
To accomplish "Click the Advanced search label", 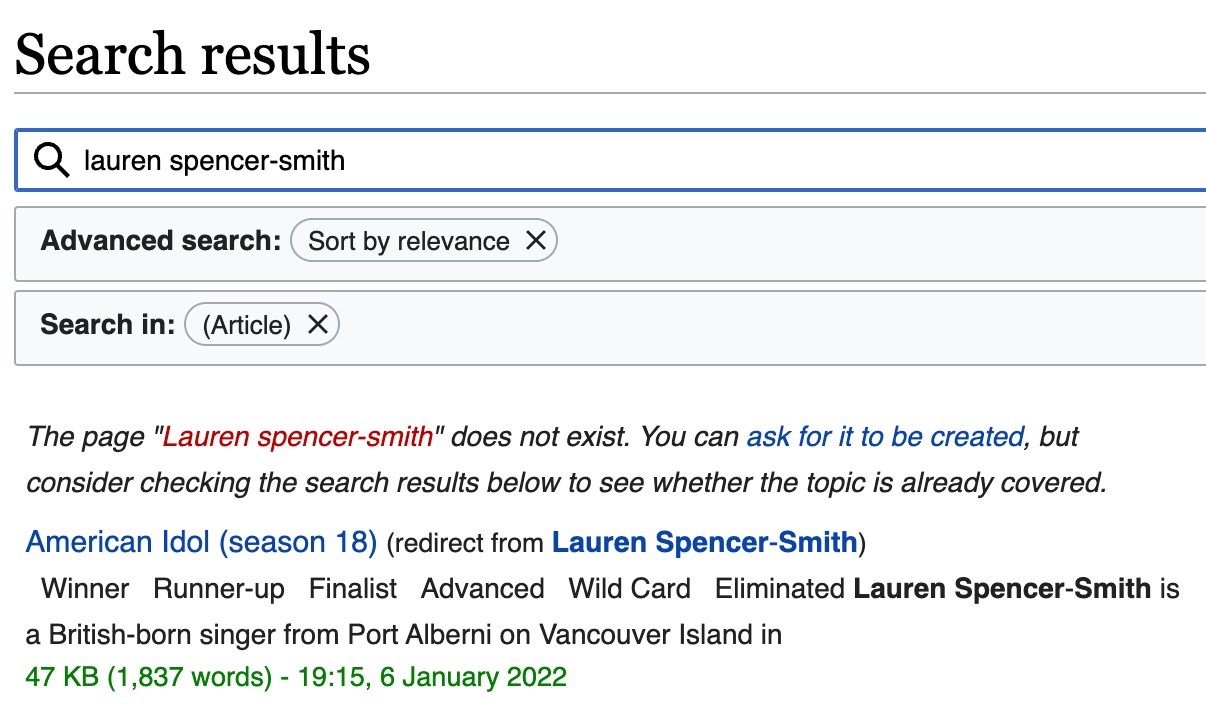I will tap(161, 241).
